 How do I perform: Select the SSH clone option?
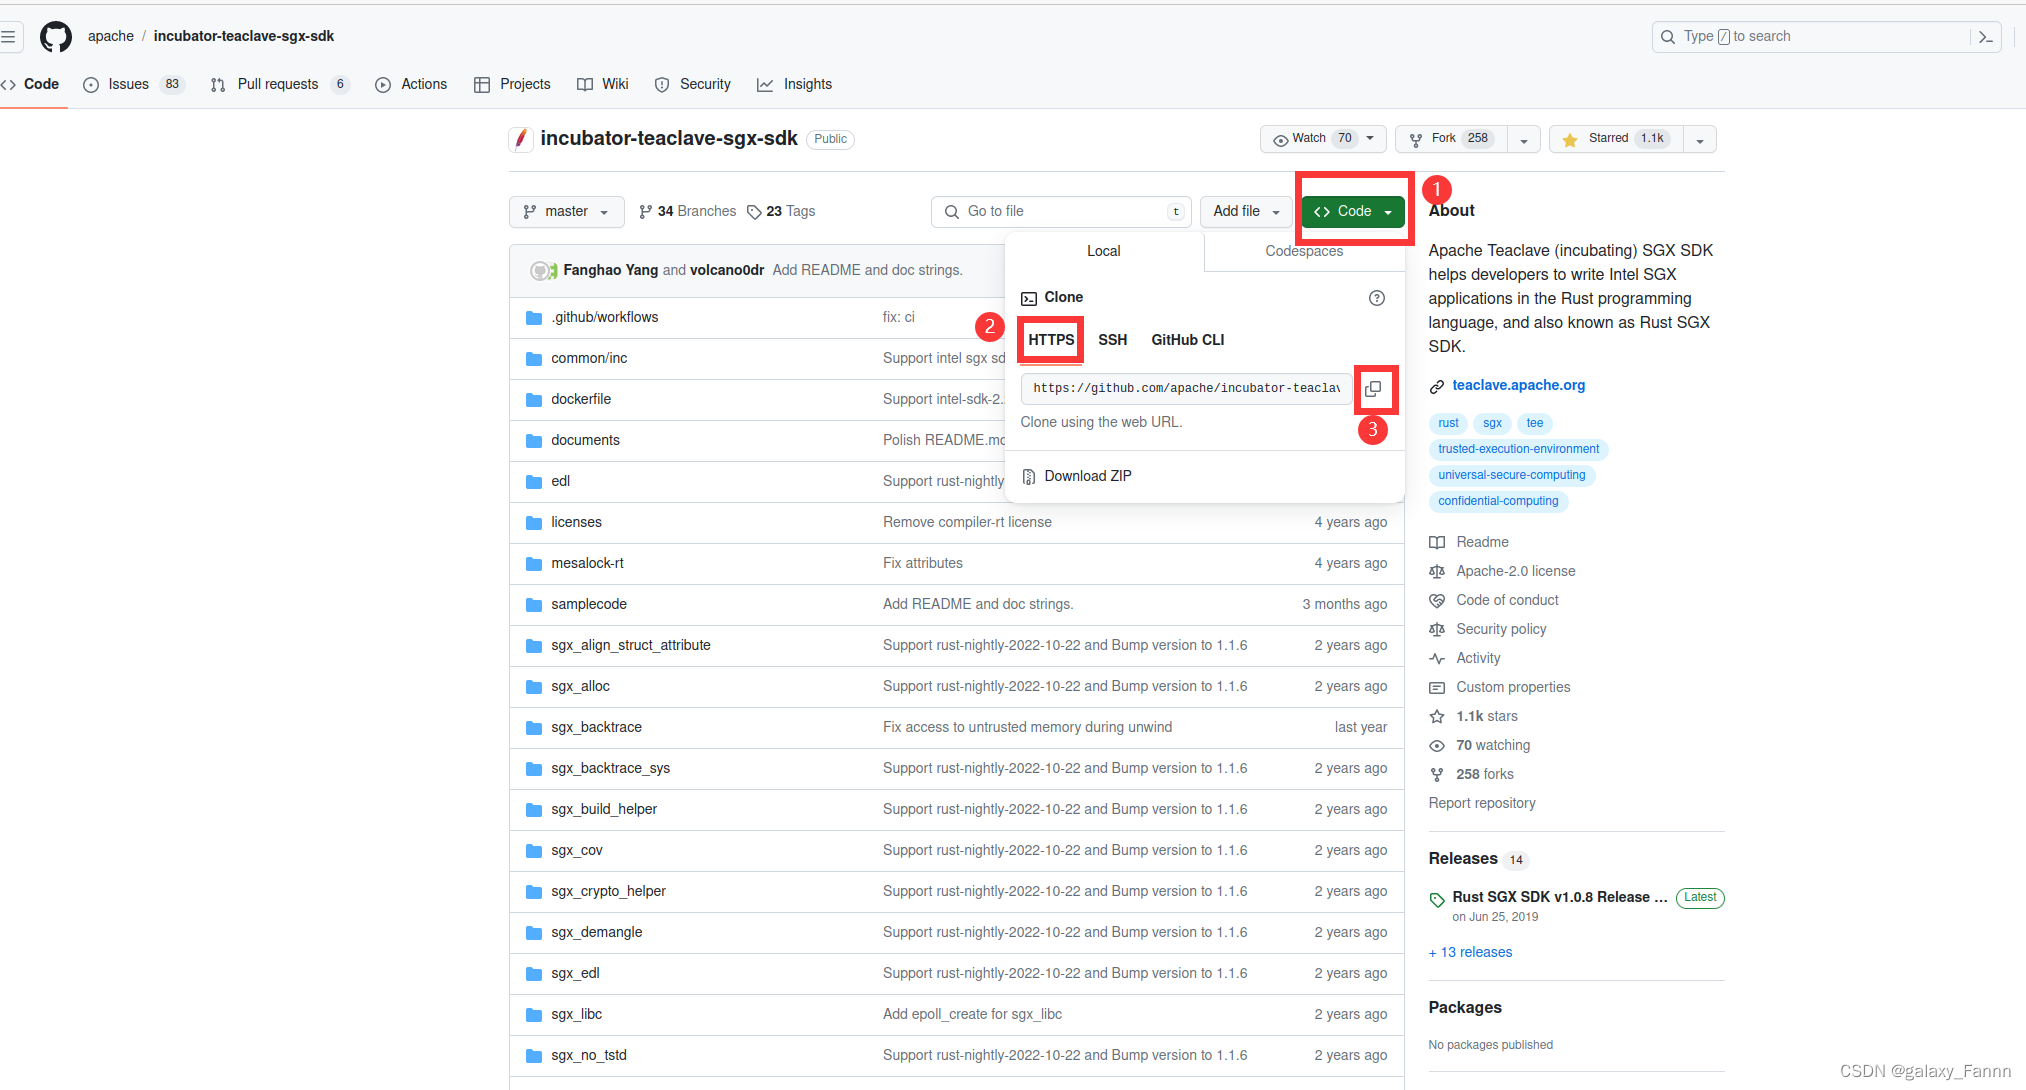[1112, 340]
